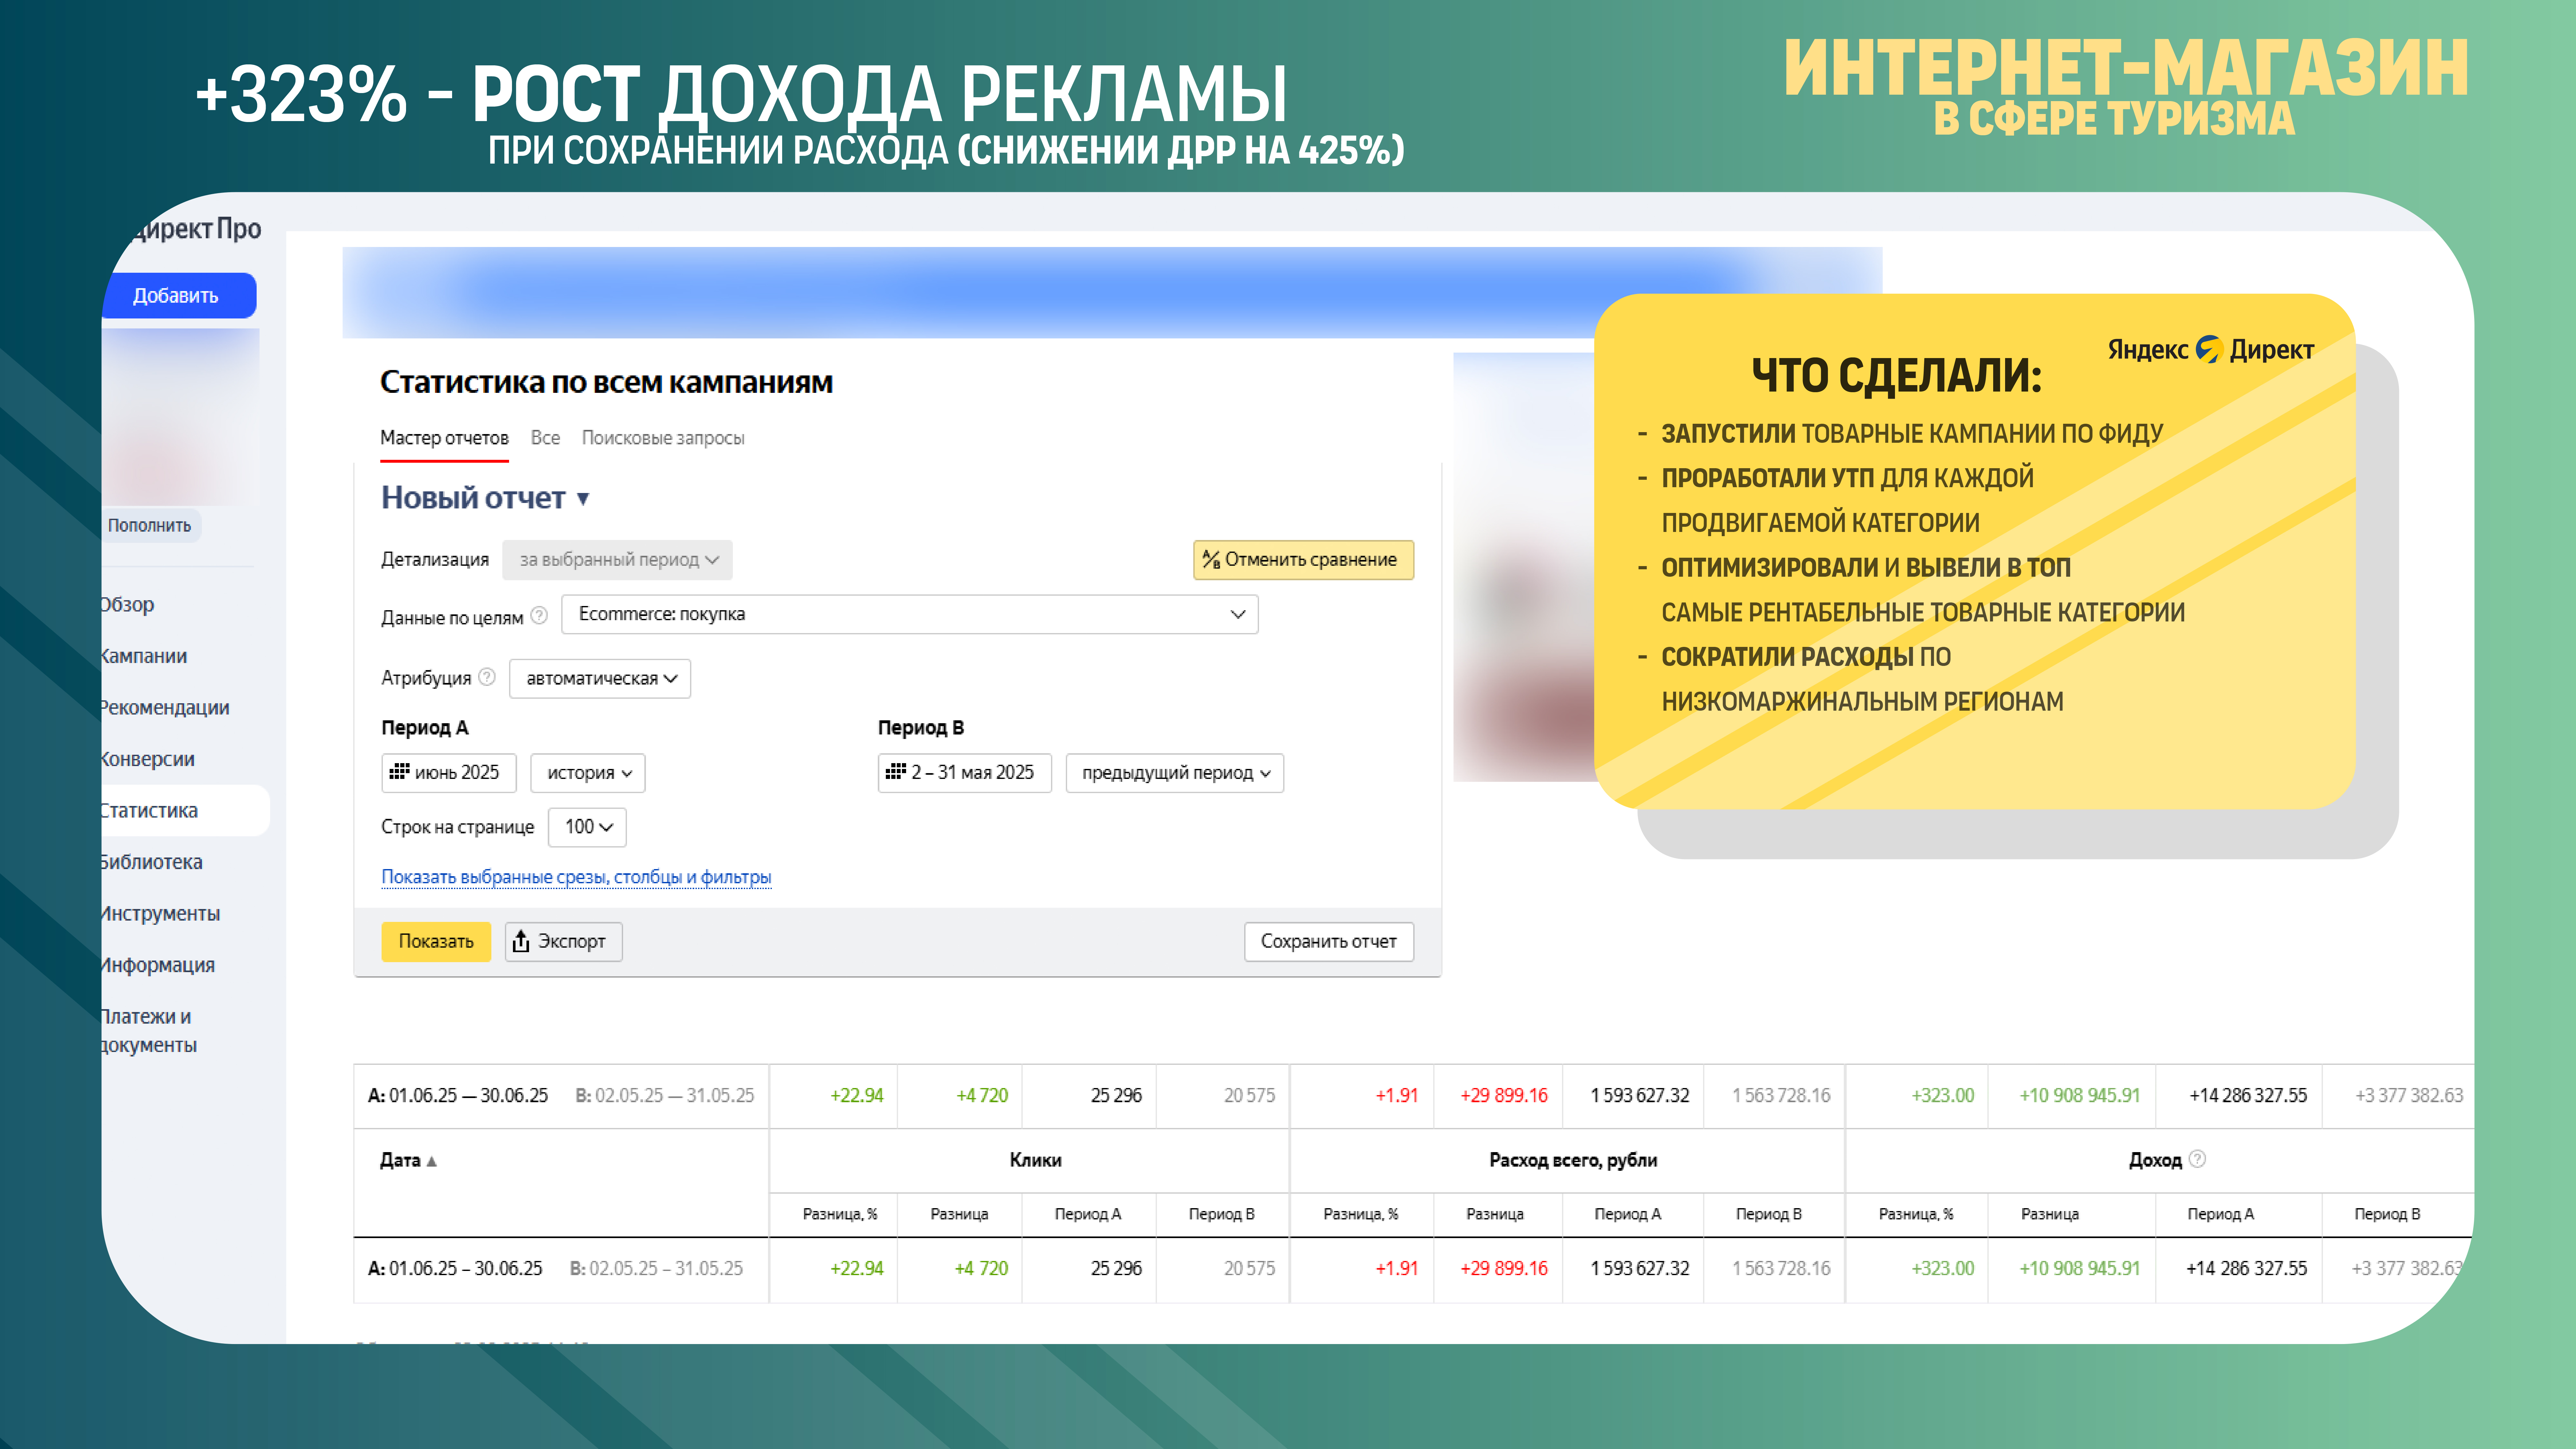
Task: Switch to the Все tab
Action: coord(545,438)
